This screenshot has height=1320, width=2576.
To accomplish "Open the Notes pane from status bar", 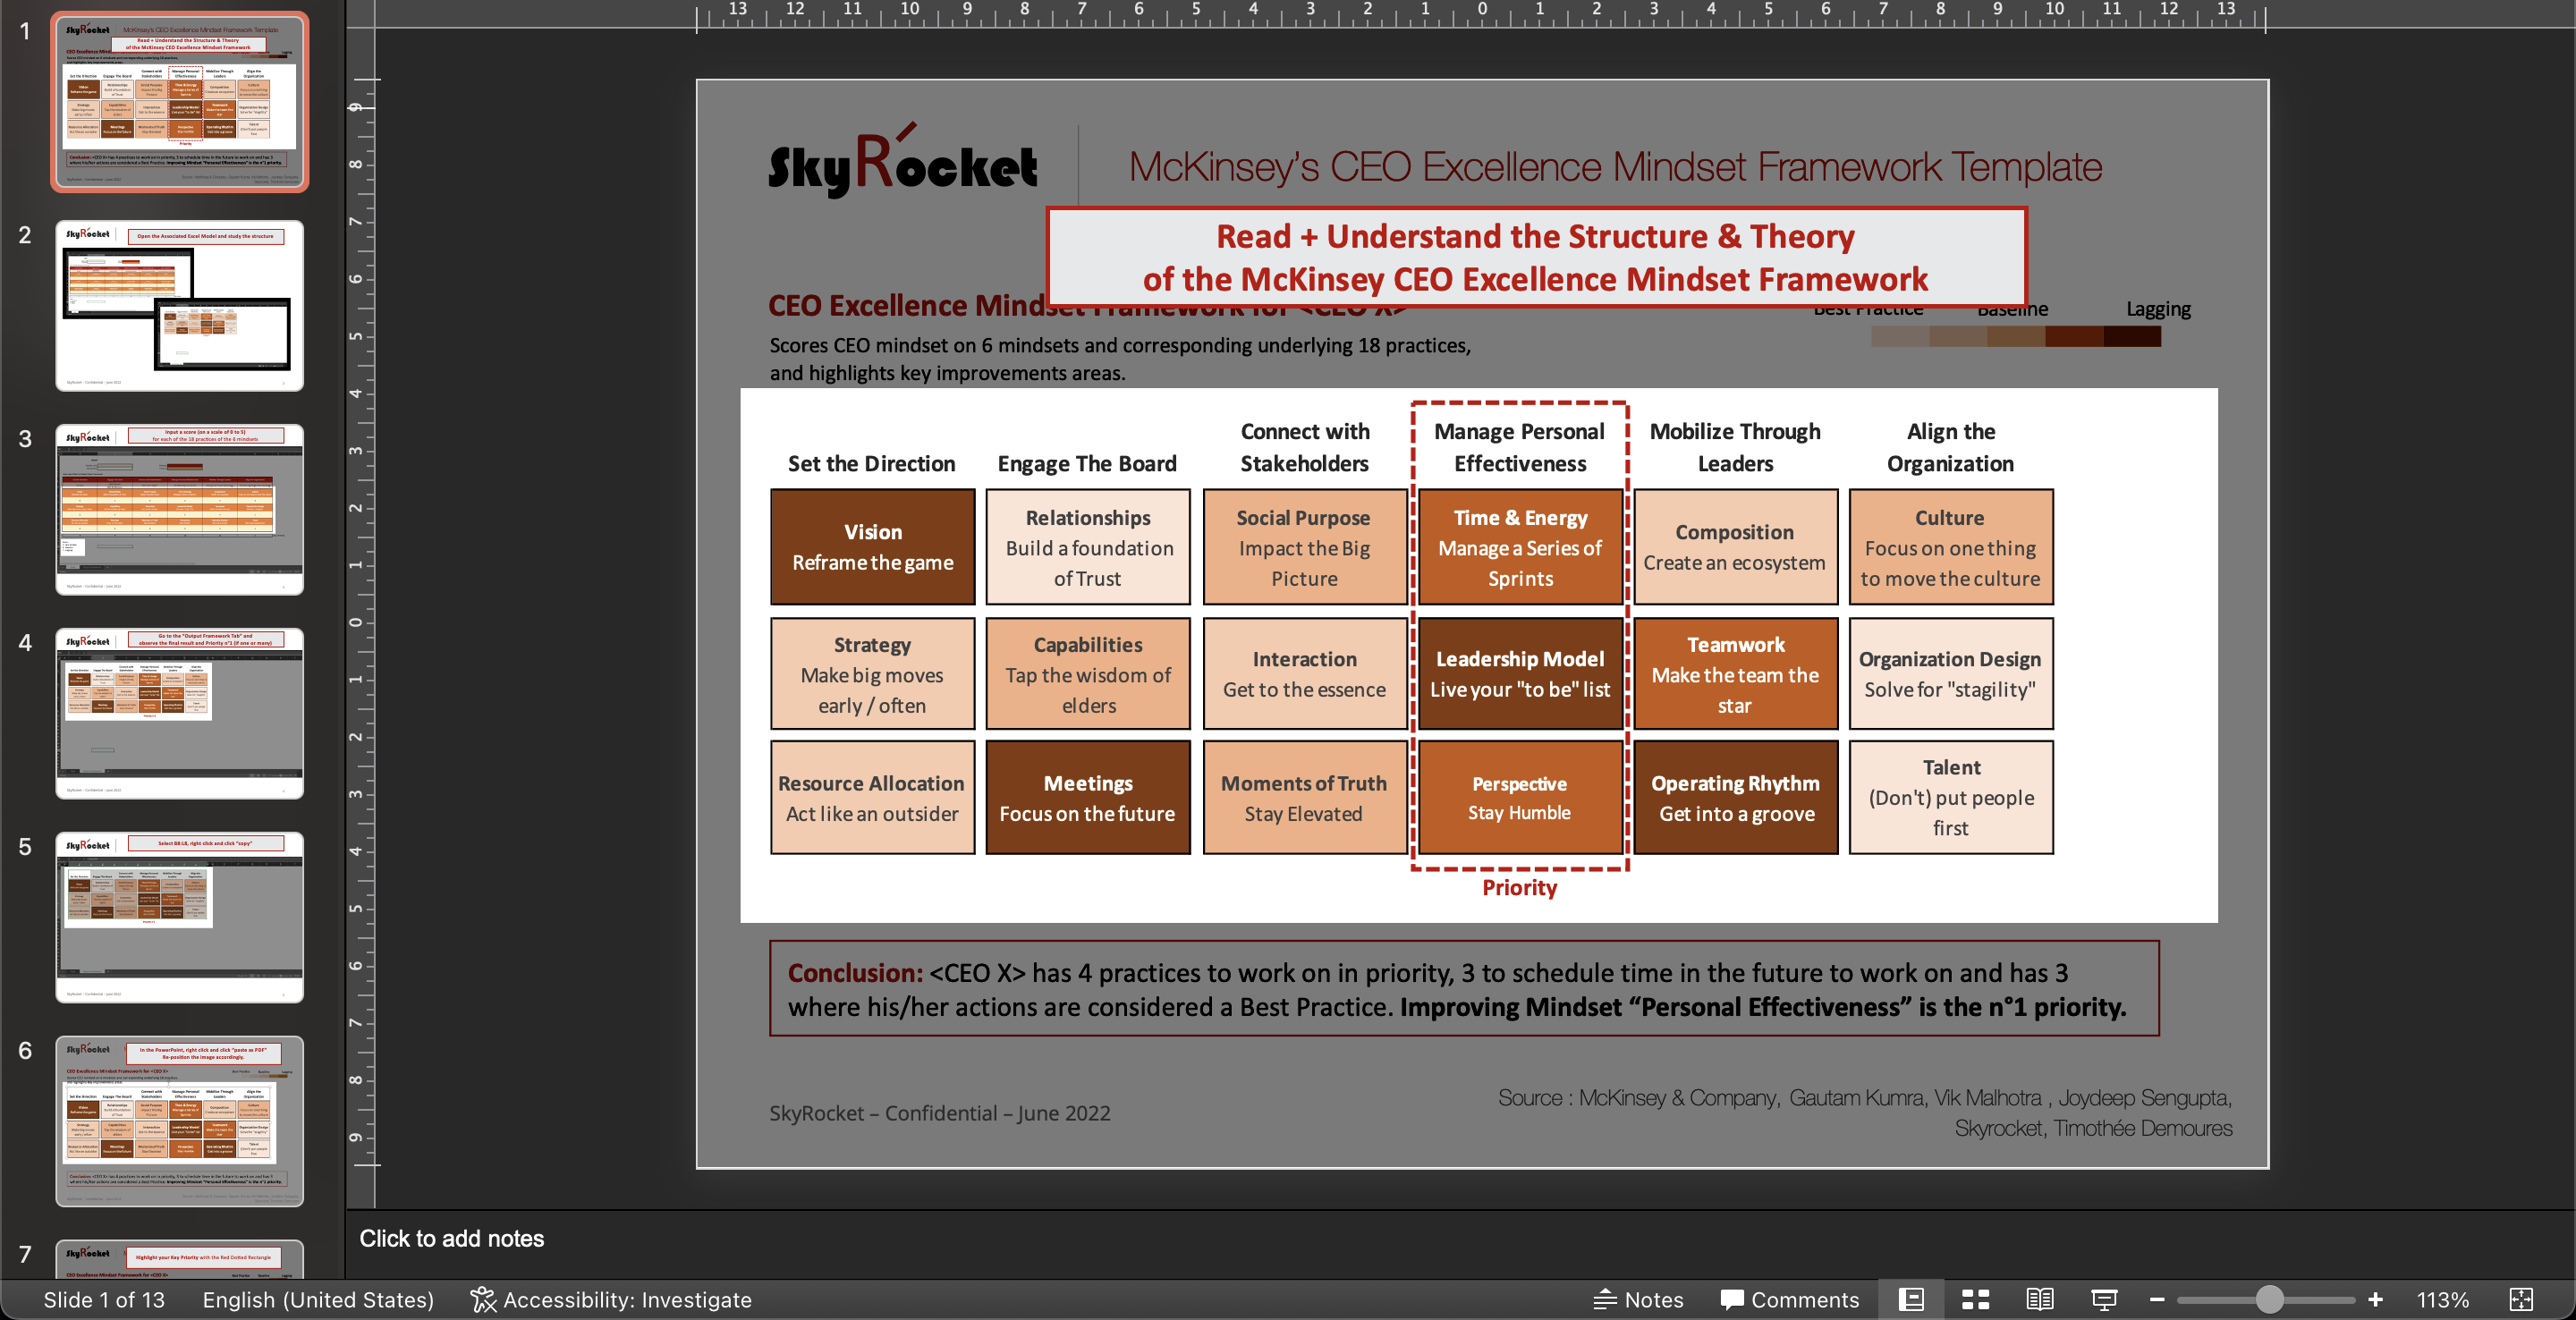I will click(1638, 1299).
